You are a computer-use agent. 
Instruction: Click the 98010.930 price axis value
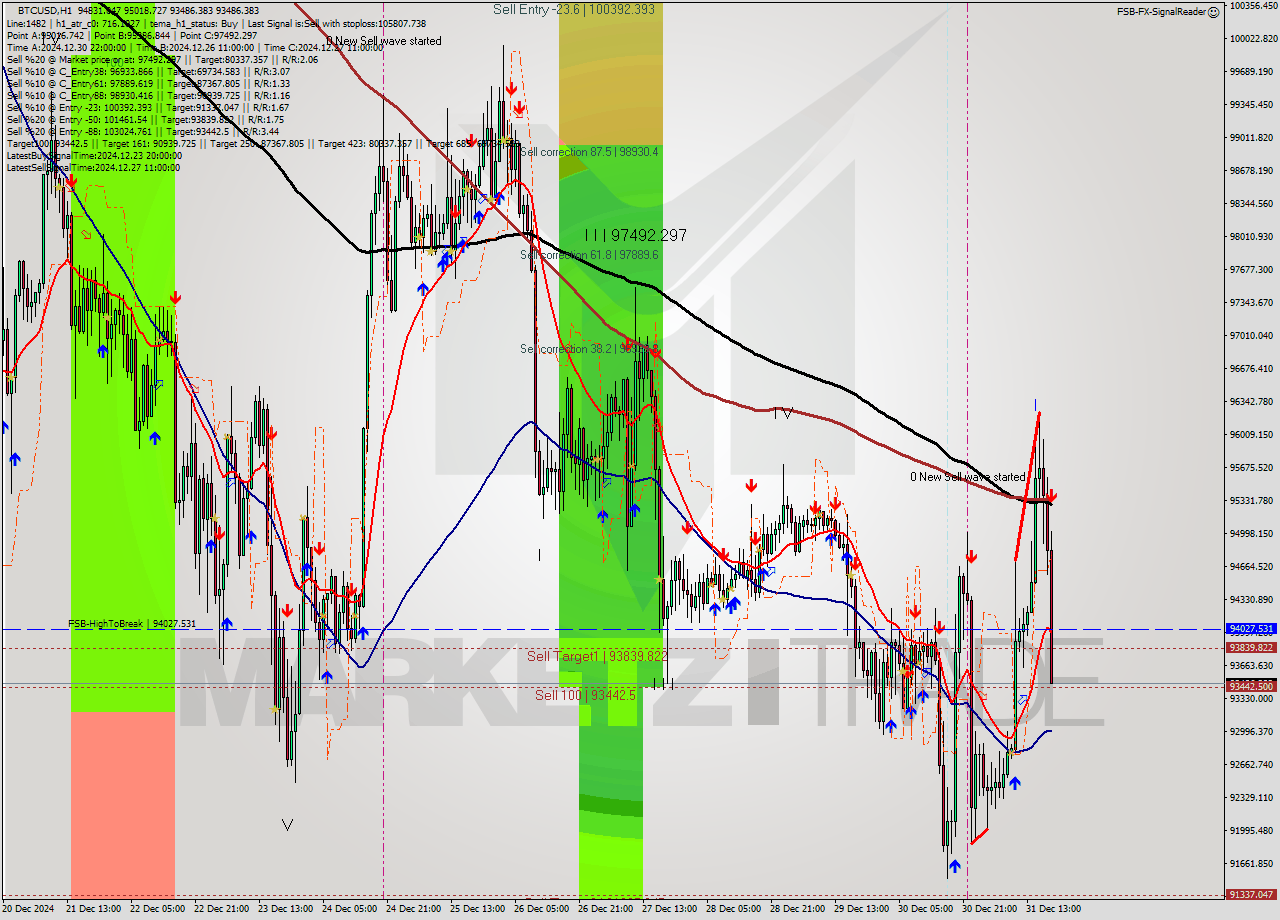(1252, 236)
